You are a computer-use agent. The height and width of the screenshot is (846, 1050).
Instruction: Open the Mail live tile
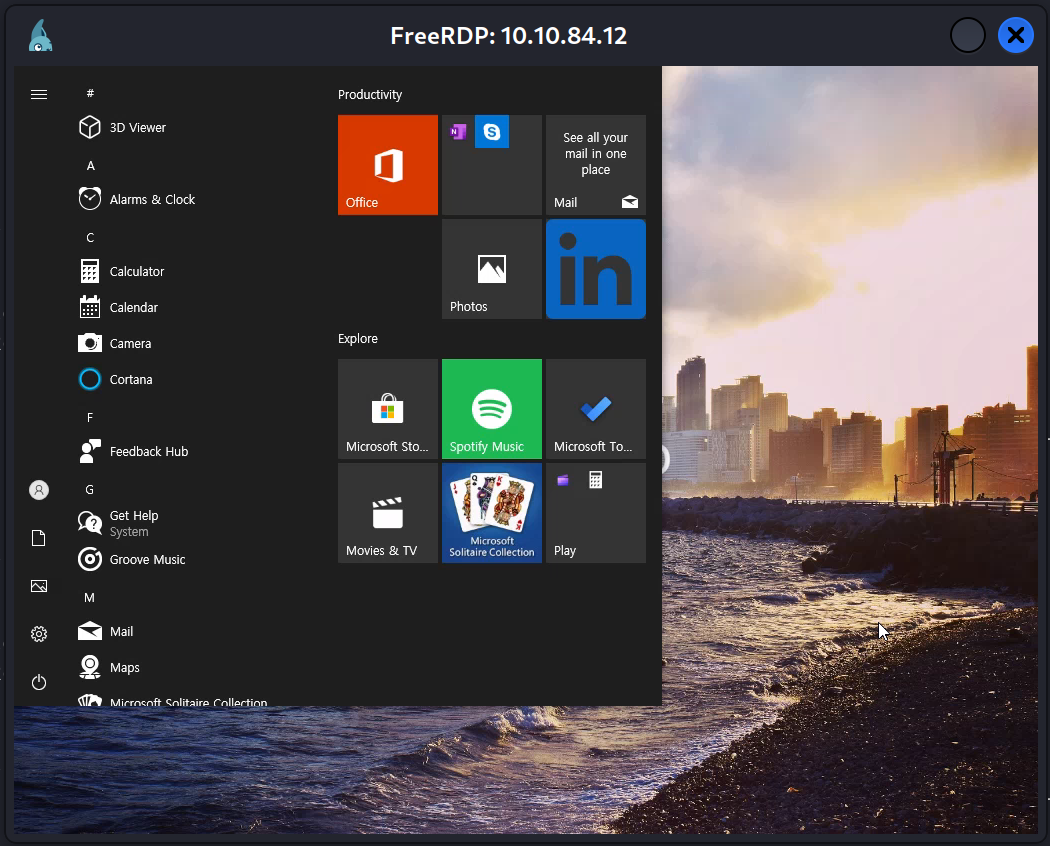tap(596, 165)
